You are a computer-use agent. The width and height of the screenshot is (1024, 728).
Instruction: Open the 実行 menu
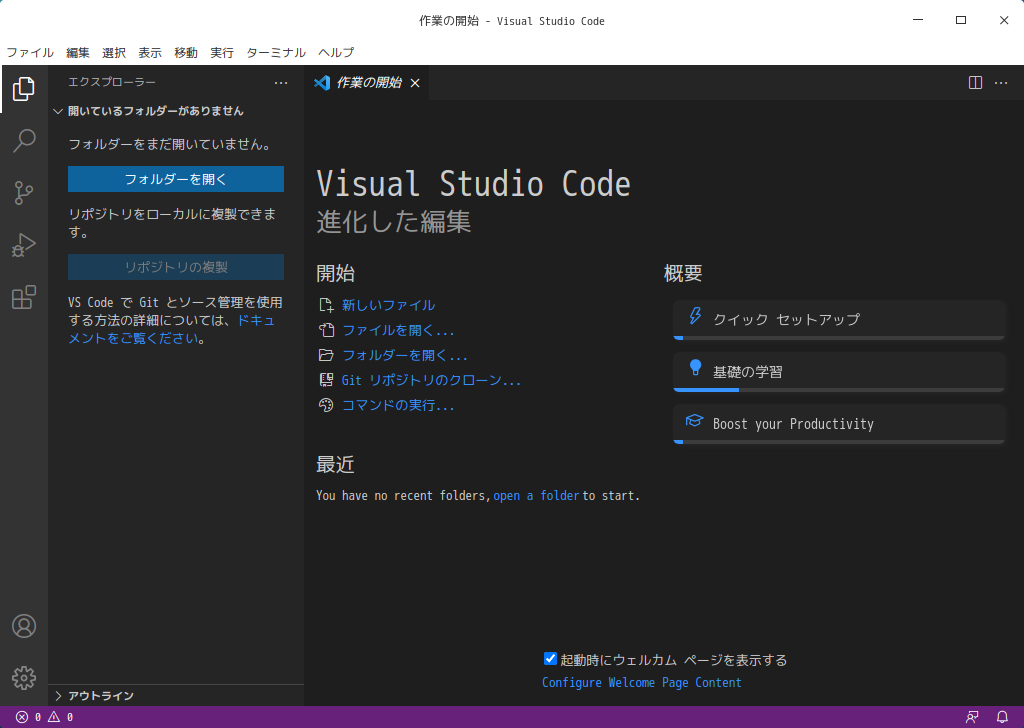click(221, 53)
